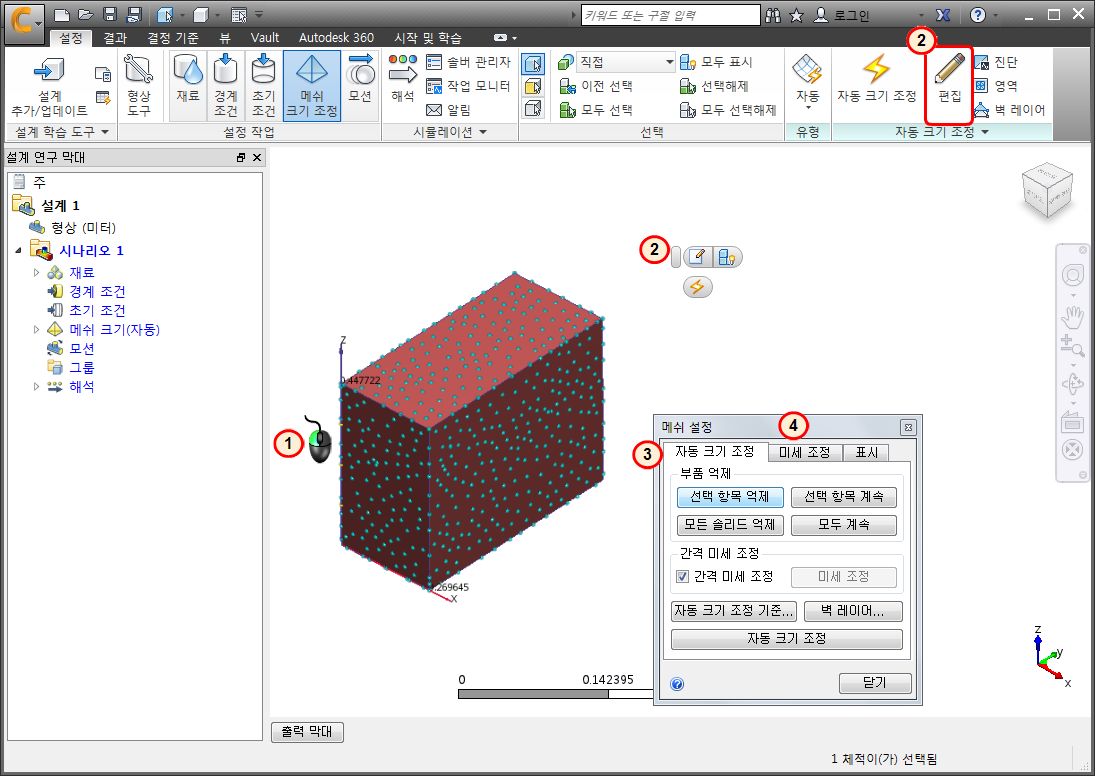Expand the 재료 tree node
The width and height of the screenshot is (1095, 776).
pos(36,272)
